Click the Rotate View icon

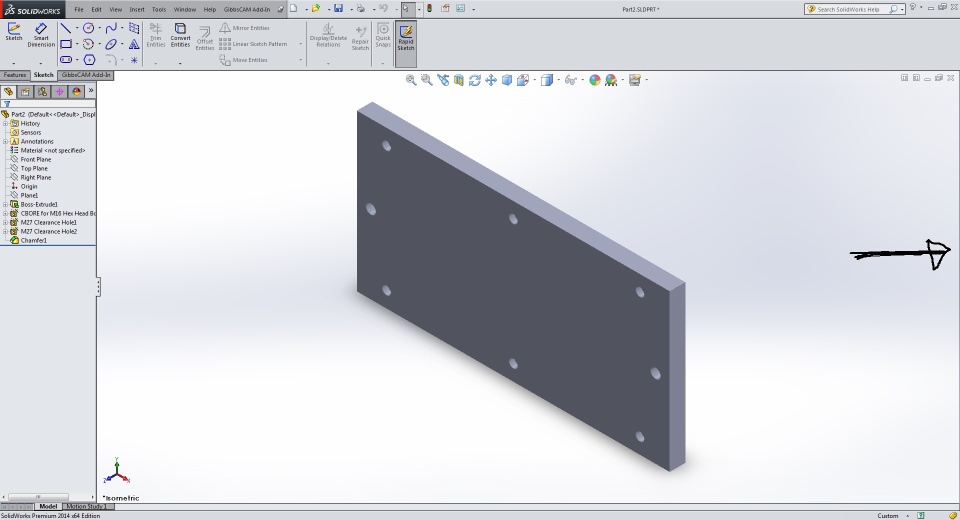[x=474, y=80]
